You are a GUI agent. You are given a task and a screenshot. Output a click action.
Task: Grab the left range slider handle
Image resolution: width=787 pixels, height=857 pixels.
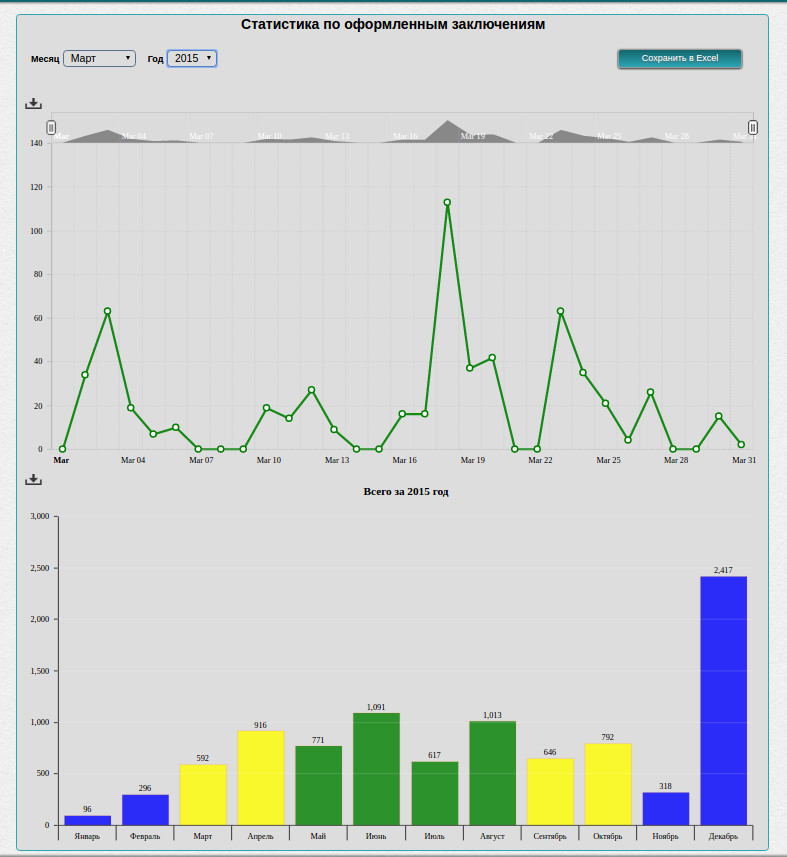51,127
